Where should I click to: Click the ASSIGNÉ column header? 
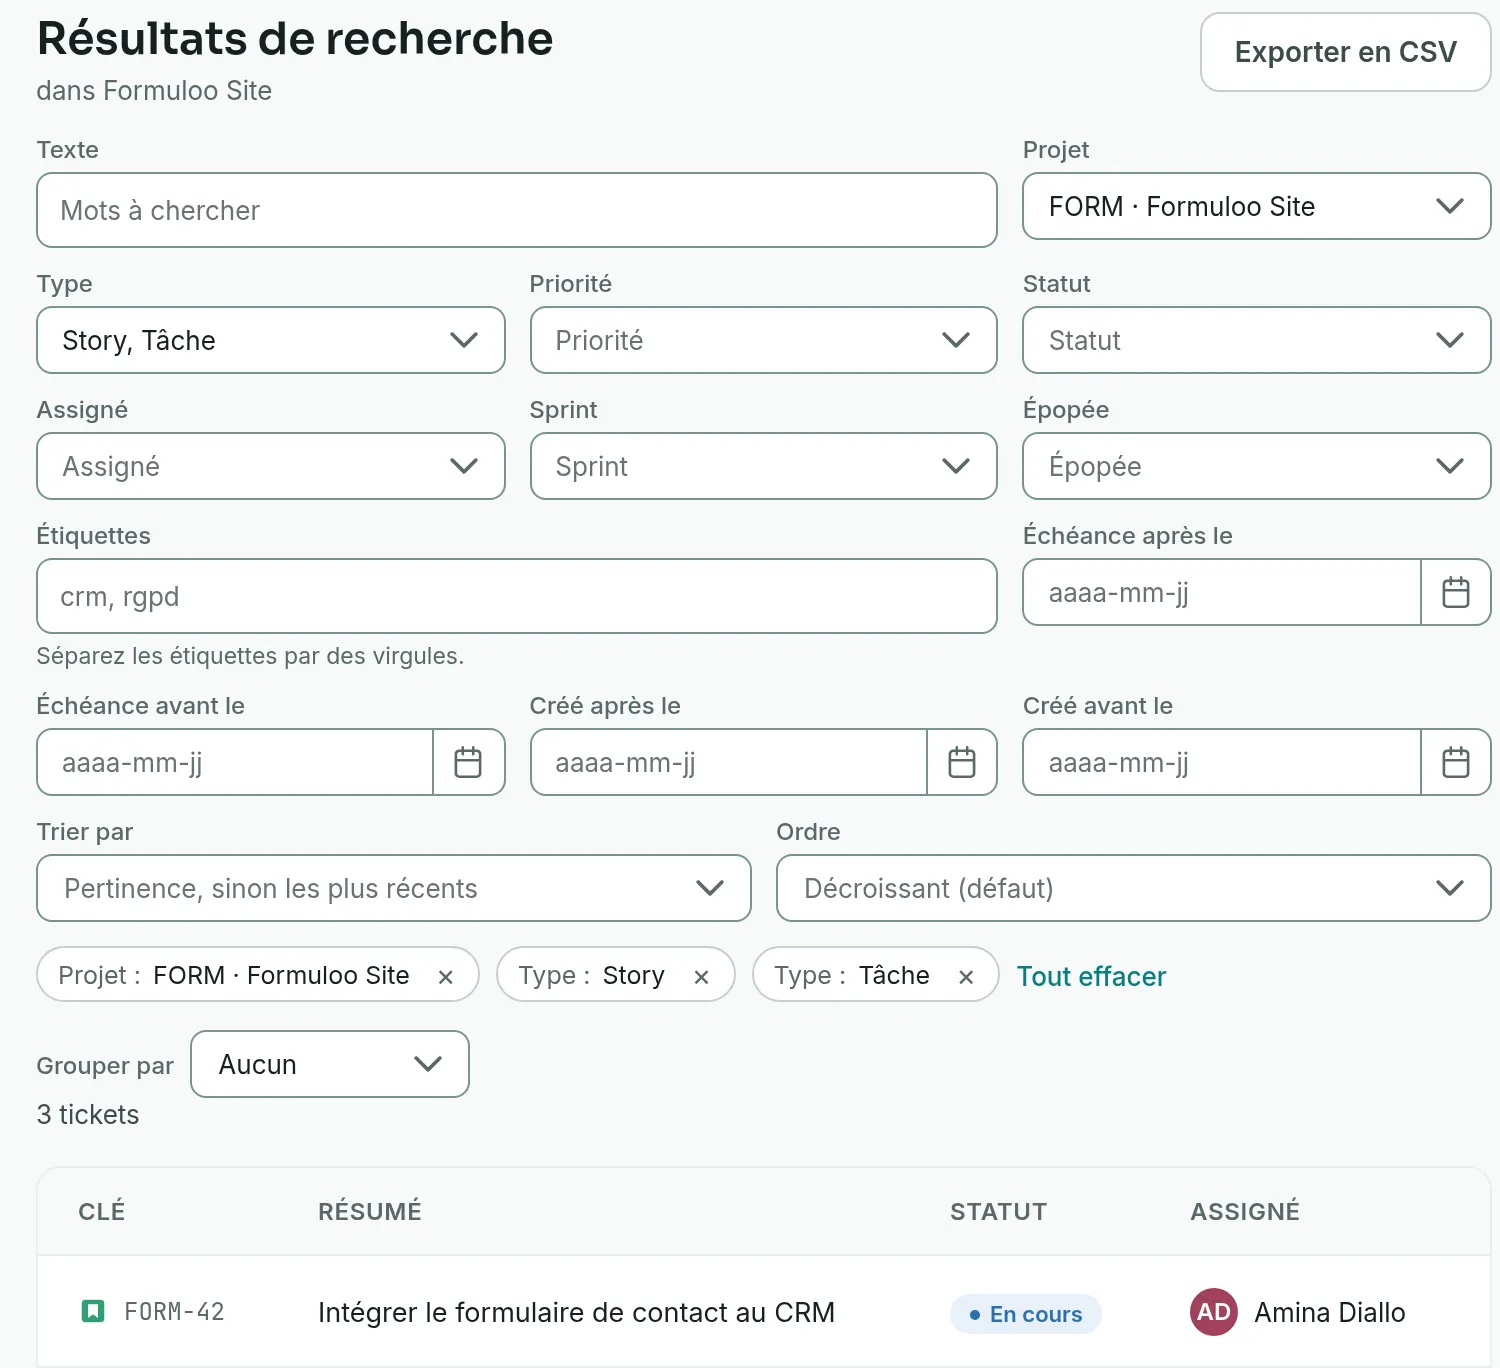[1245, 1211]
